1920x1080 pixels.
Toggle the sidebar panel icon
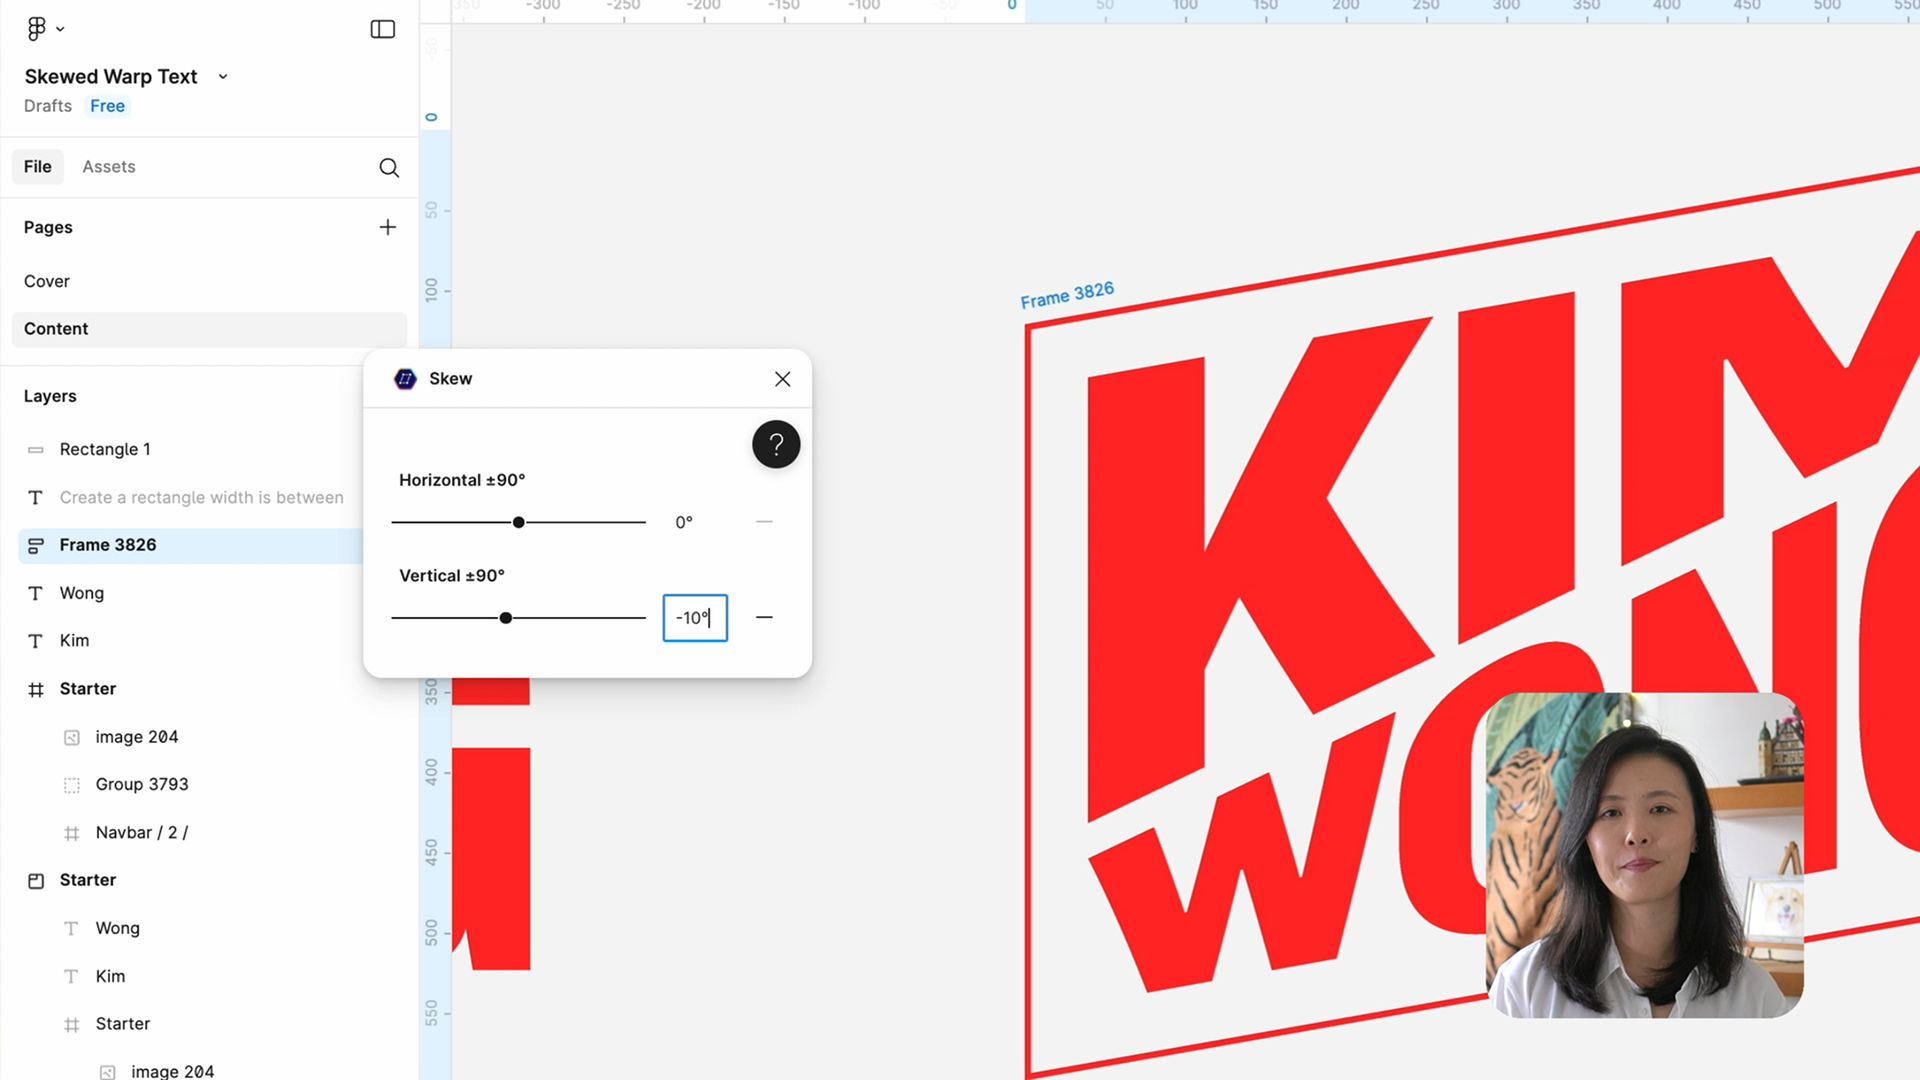point(382,29)
